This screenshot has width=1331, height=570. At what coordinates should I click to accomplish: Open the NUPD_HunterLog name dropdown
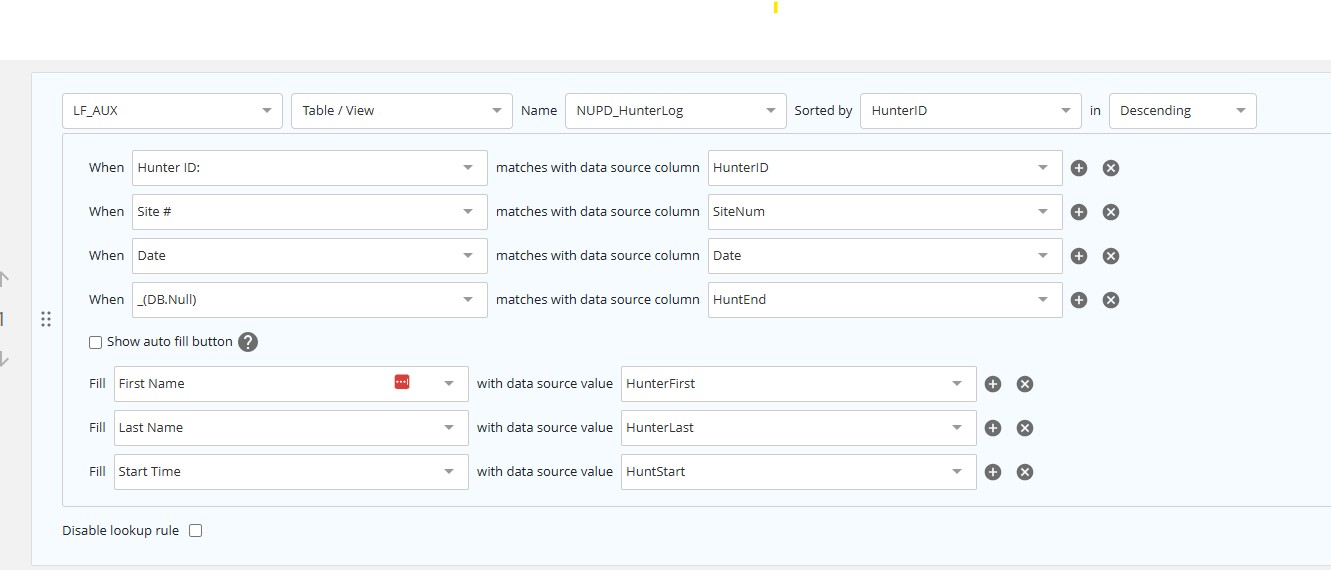[675, 111]
